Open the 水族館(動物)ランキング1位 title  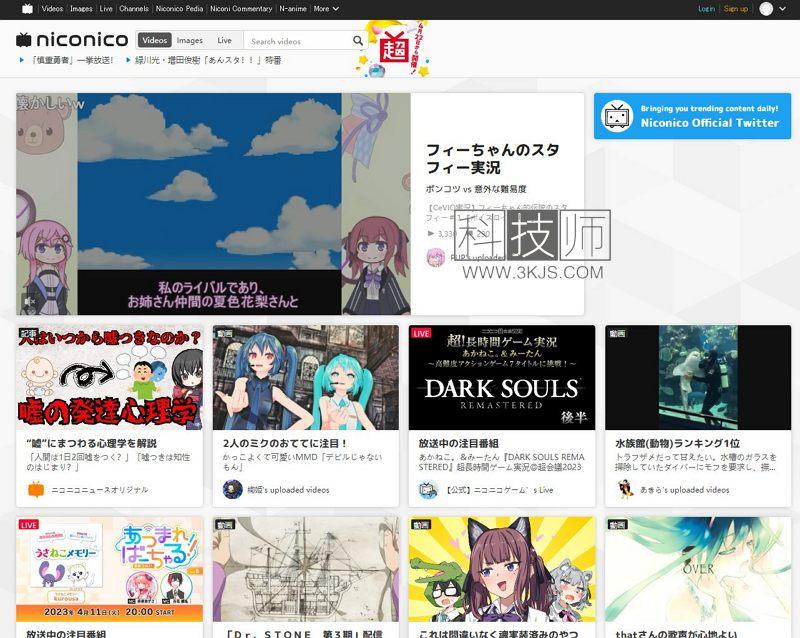[x=678, y=443]
